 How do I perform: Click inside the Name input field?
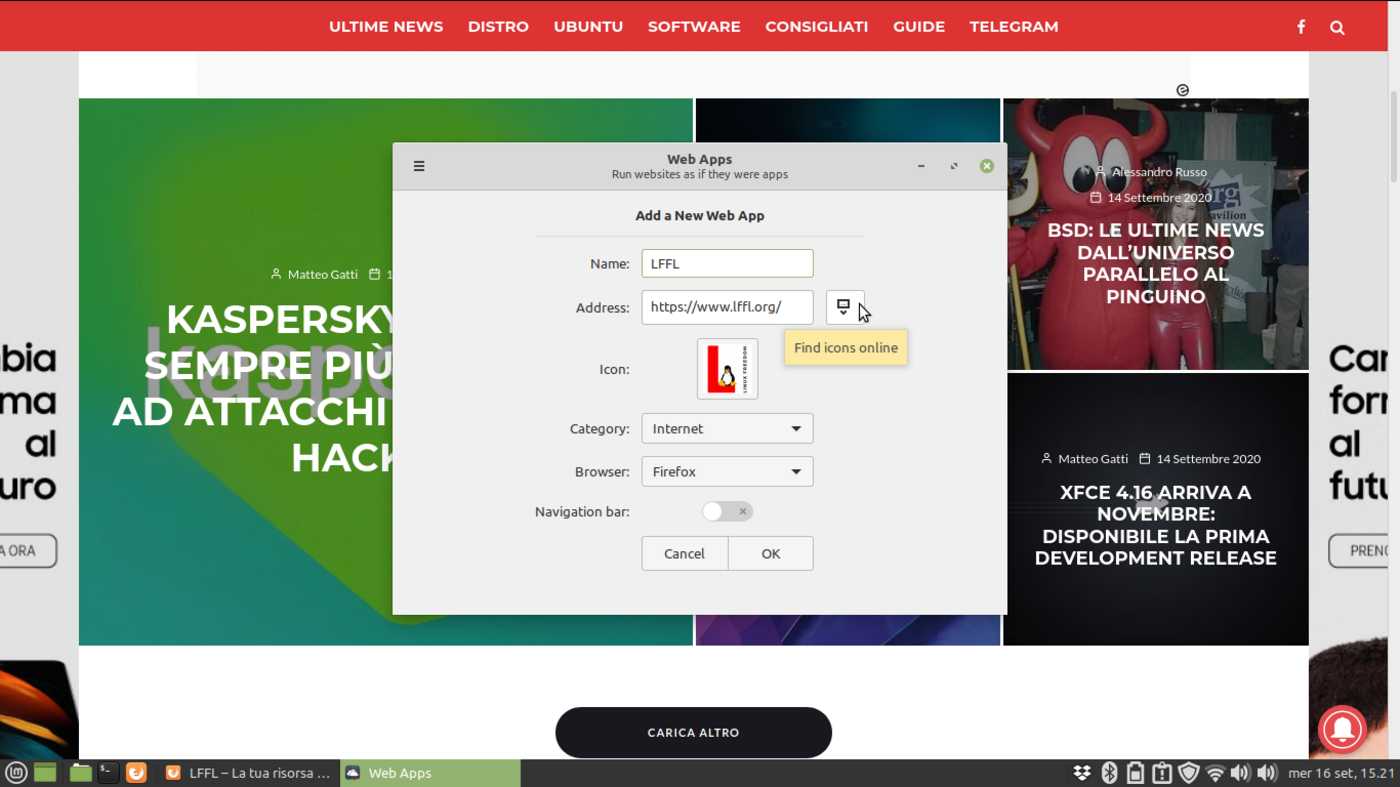(x=727, y=263)
